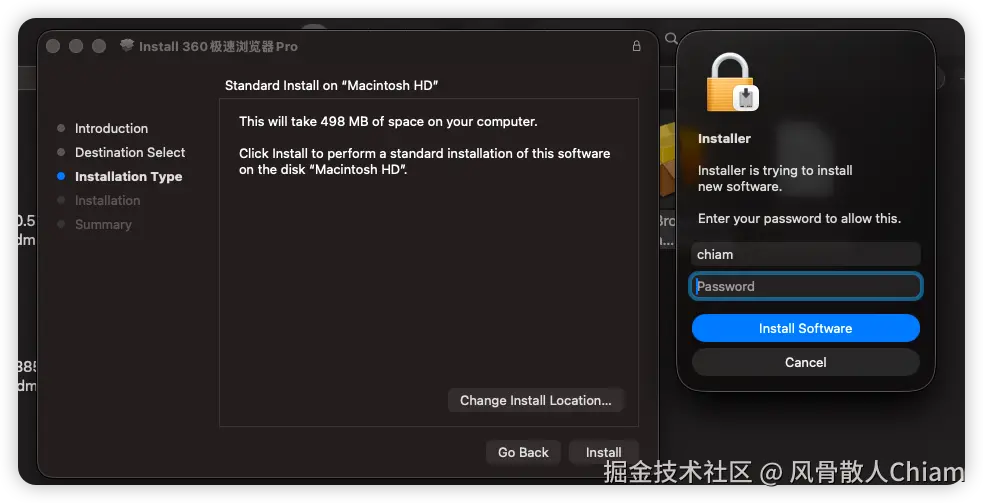Select the Destination Select step
The image size is (983, 503).
coord(130,152)
